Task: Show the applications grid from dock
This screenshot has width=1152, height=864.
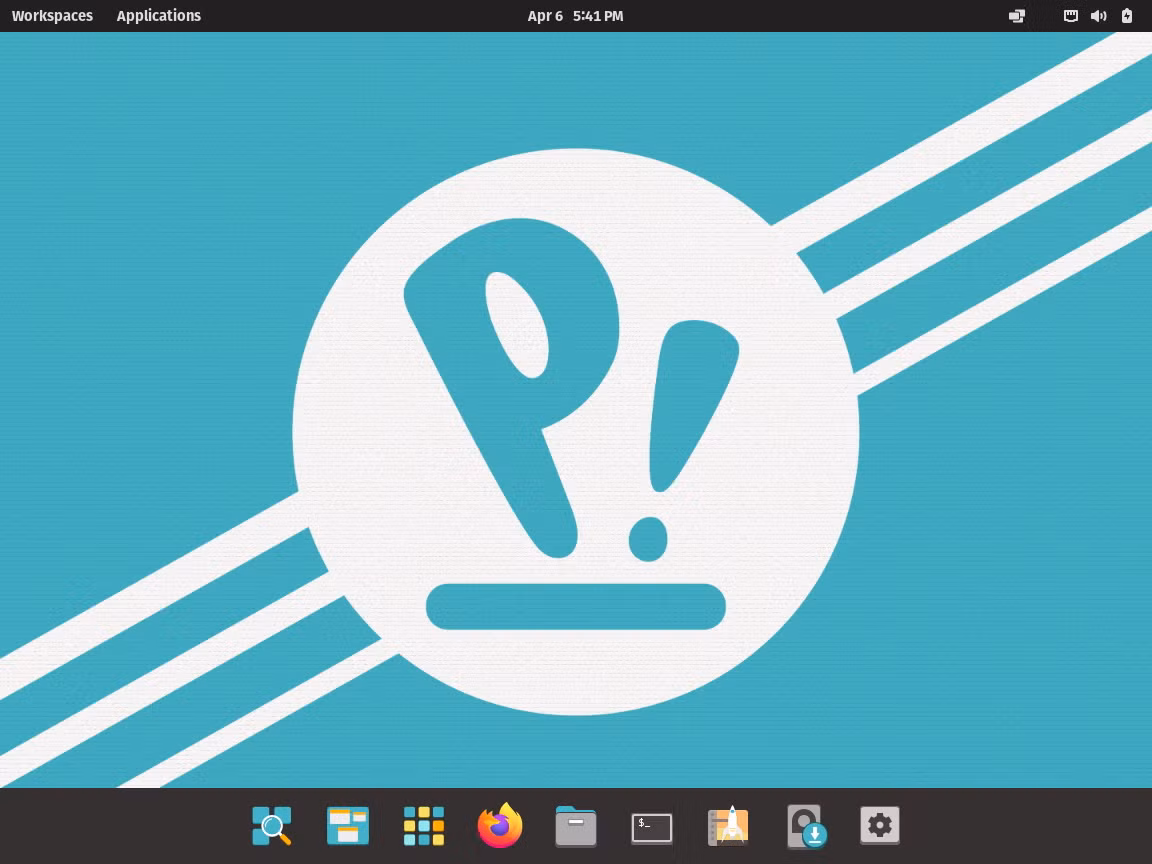Action: pos(424,826)
